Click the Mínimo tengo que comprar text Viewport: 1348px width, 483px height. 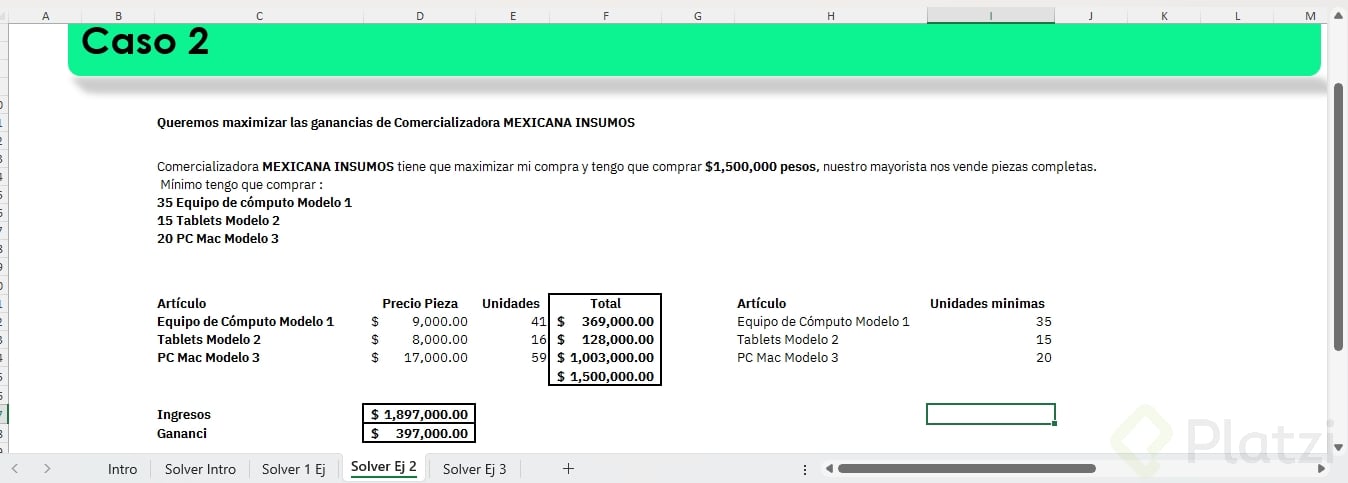pos(241,184)
